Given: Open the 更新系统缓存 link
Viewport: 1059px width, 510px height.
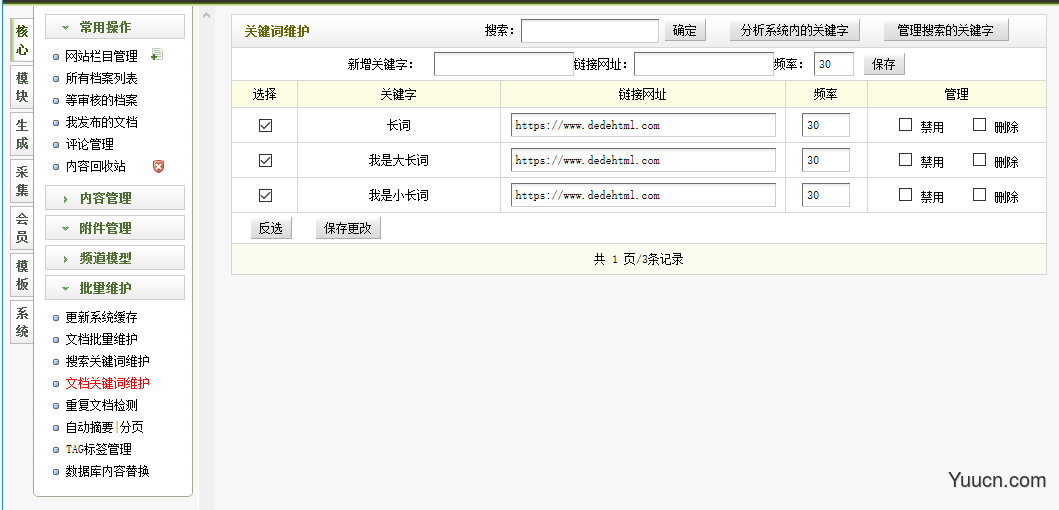Looking at the screenshot, I should point(101,317).
